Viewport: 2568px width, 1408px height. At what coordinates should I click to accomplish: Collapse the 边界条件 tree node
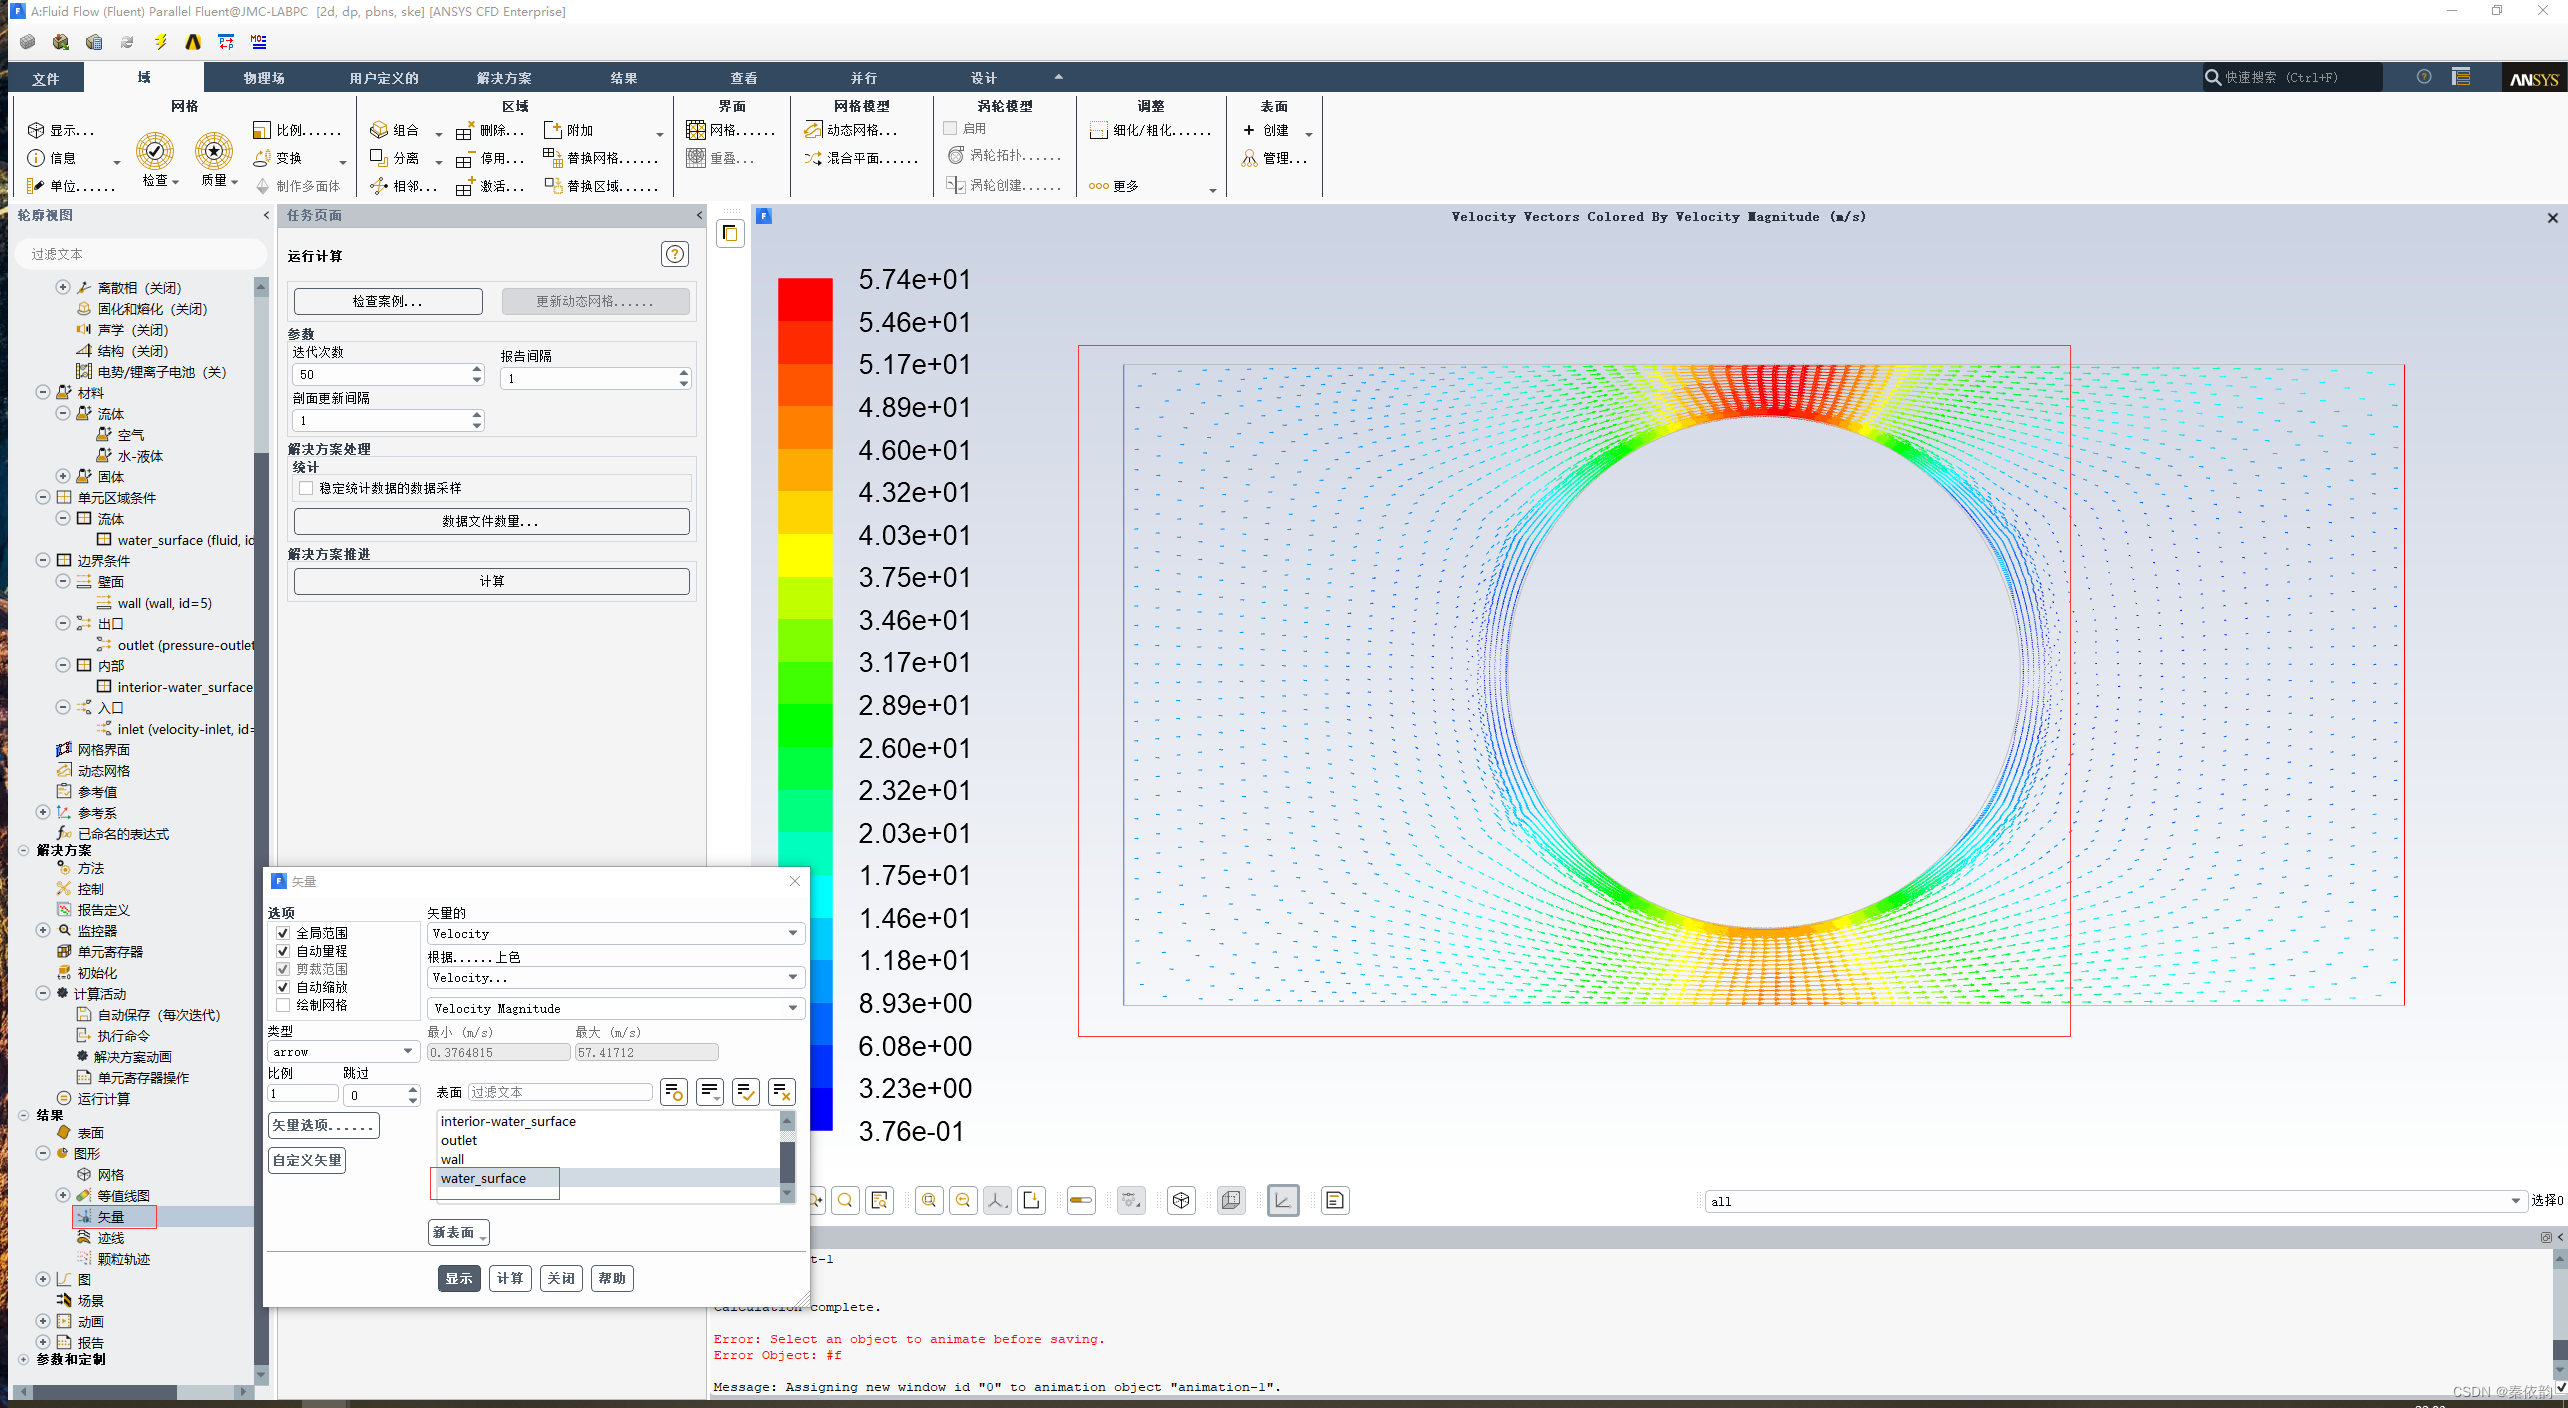pyautogui.click(x=43, y=560)
